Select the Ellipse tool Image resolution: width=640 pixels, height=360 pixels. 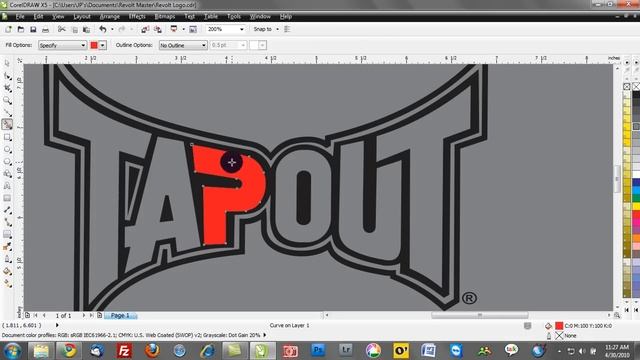click(x=7, y=150)
